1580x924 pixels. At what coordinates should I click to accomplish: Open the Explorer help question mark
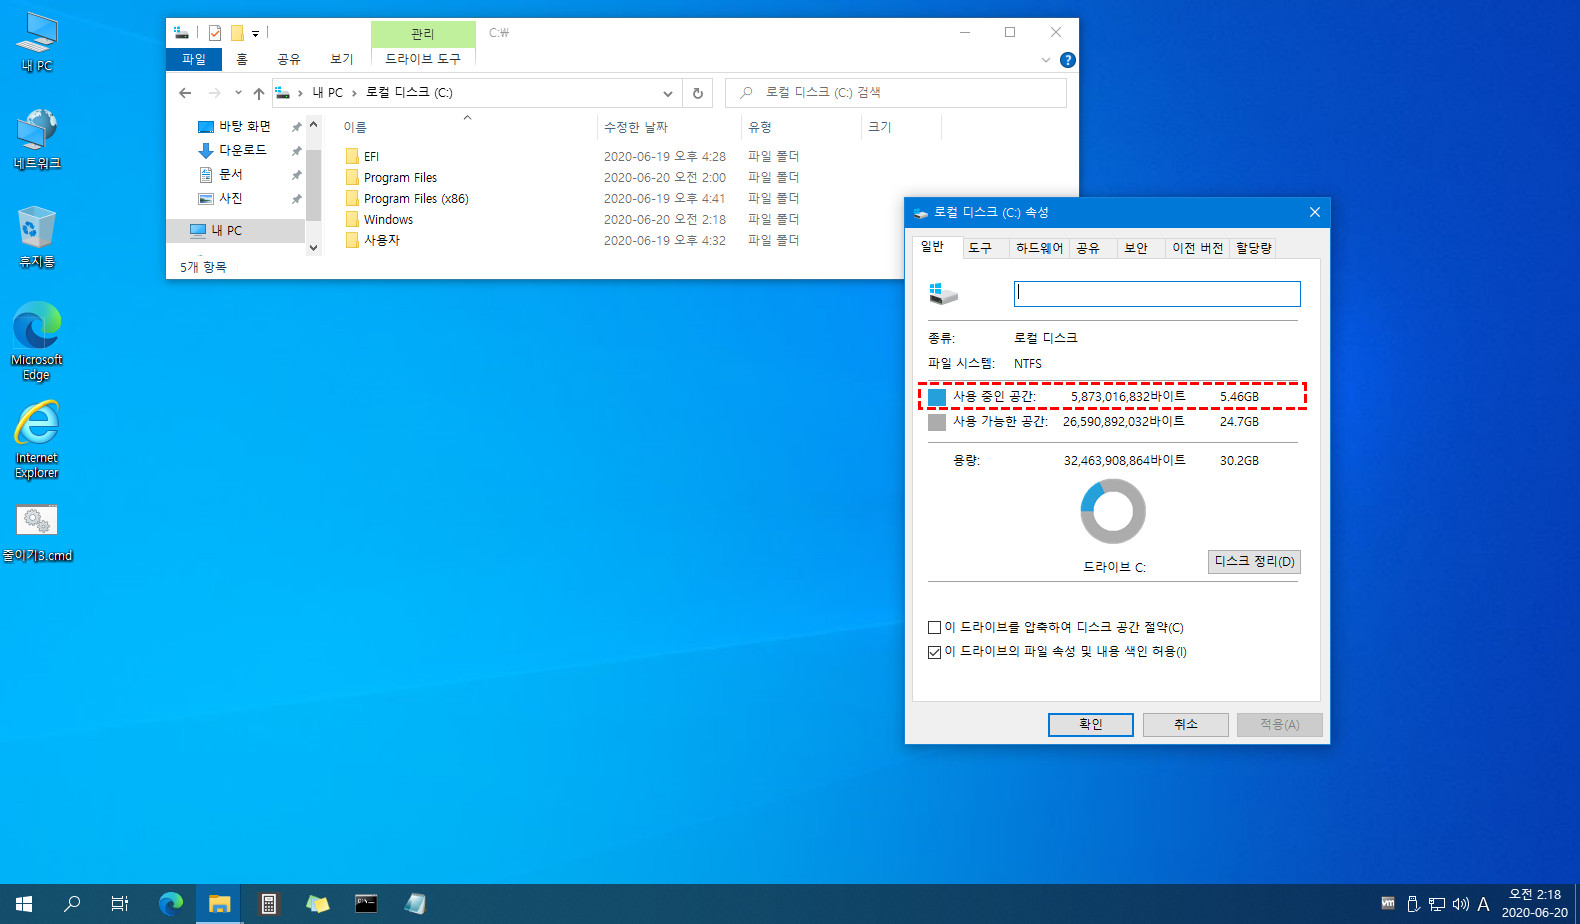coord(1068,60)
